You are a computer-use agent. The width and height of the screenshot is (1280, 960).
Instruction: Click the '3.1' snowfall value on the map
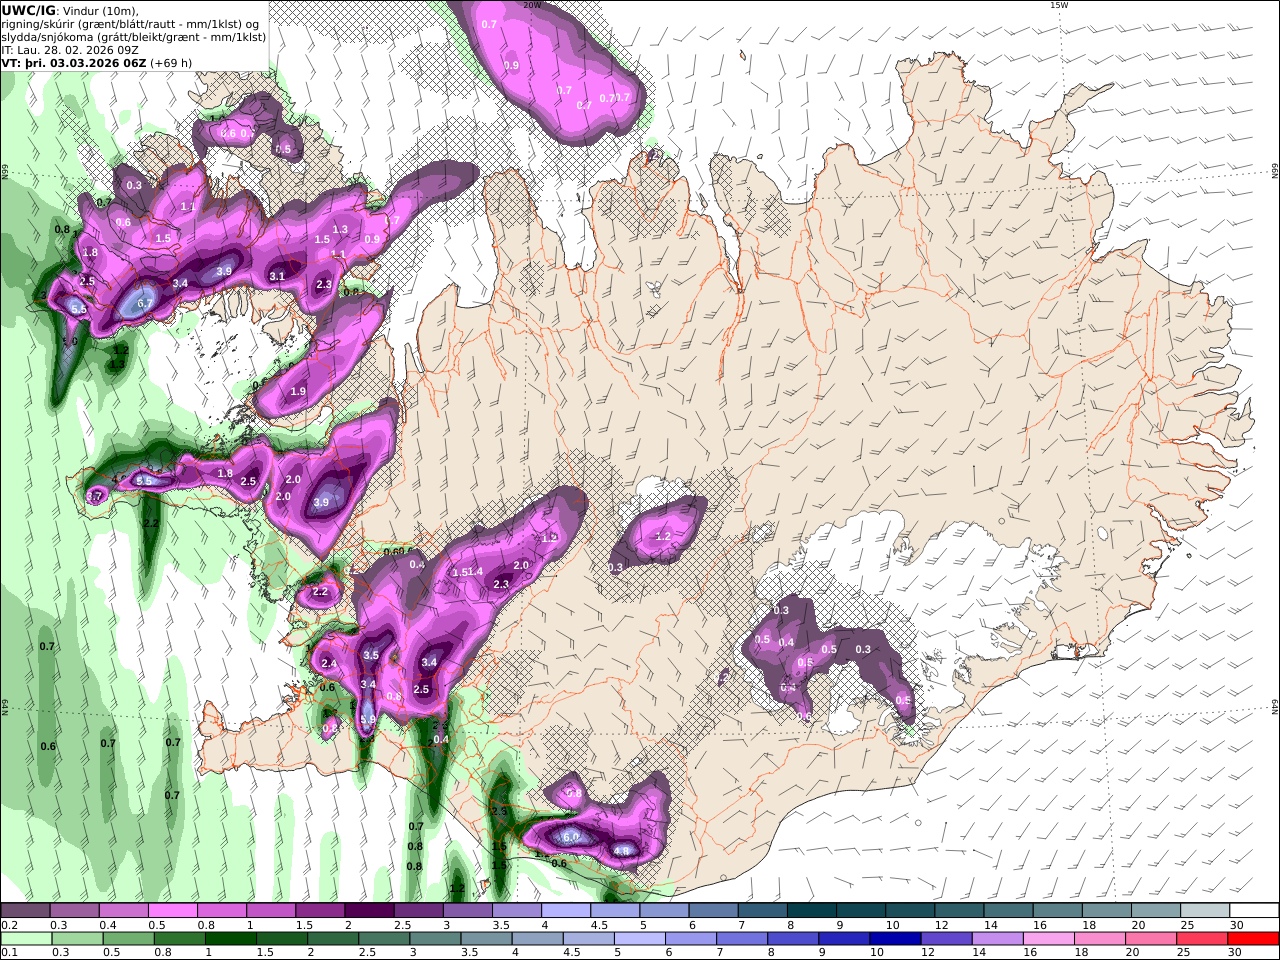click(x=277, y=276)
